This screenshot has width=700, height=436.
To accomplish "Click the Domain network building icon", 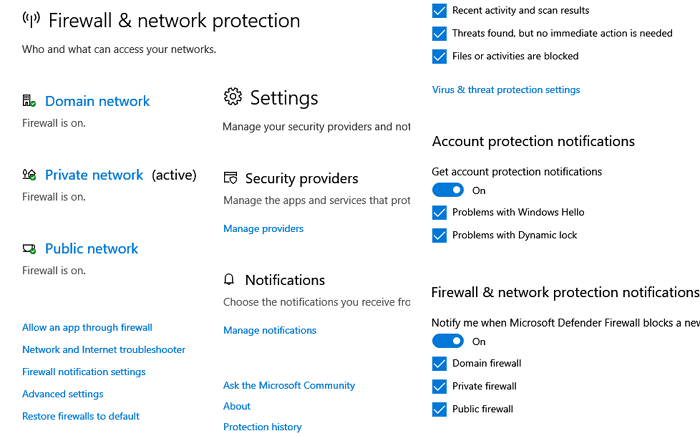I will (29, 100).
